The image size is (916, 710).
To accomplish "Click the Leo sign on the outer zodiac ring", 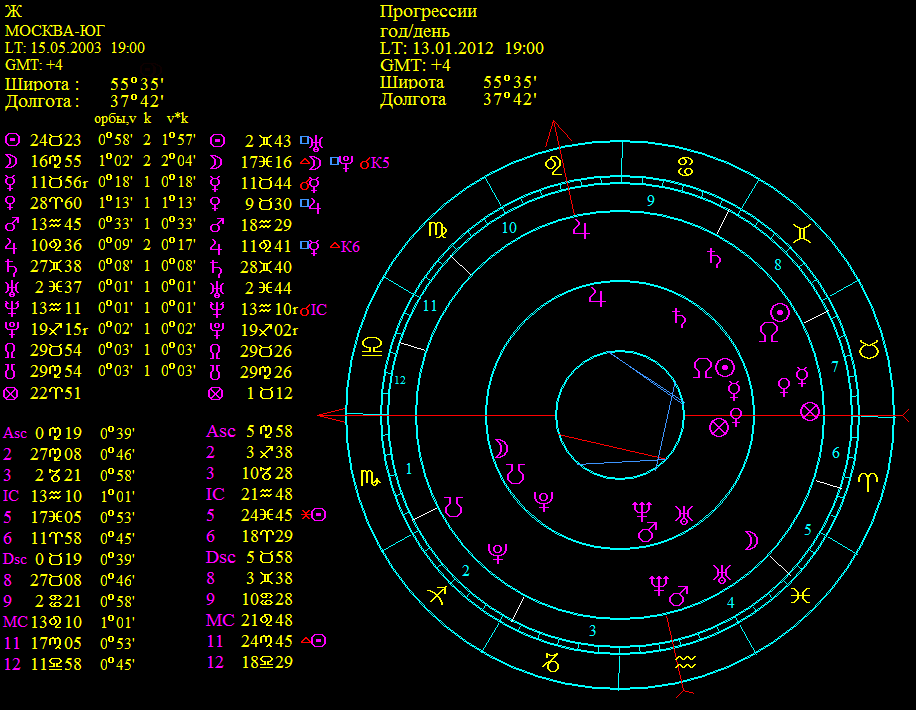I will point(553,166).
